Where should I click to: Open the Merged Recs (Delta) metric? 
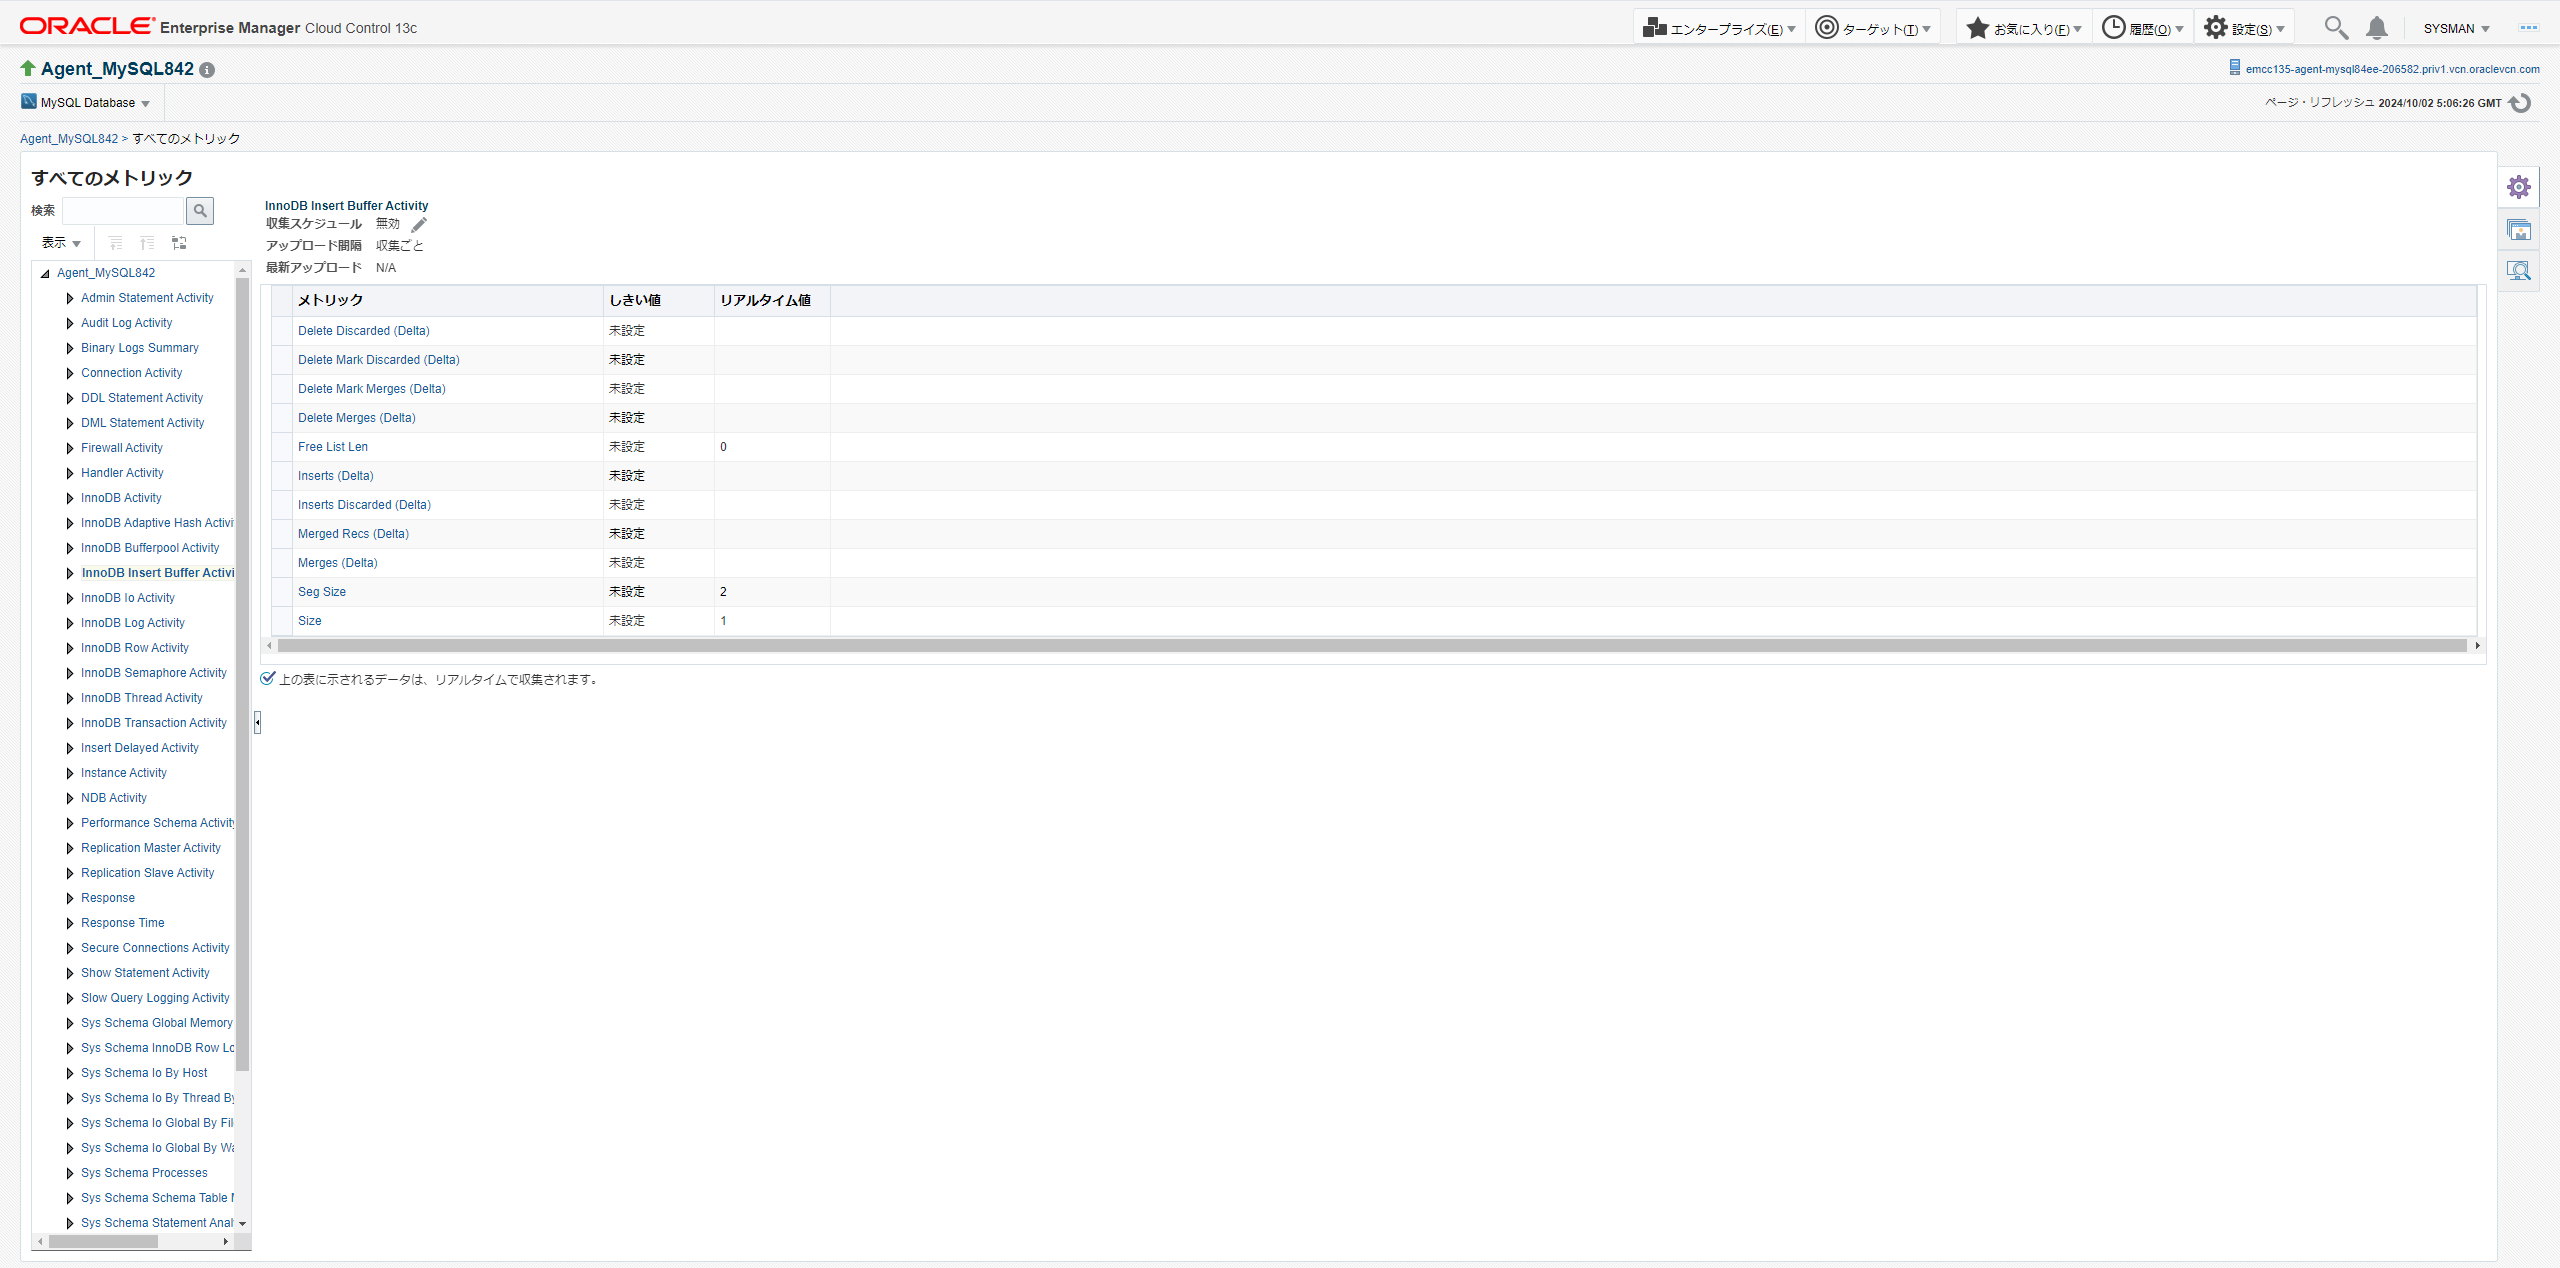[353, 534]
